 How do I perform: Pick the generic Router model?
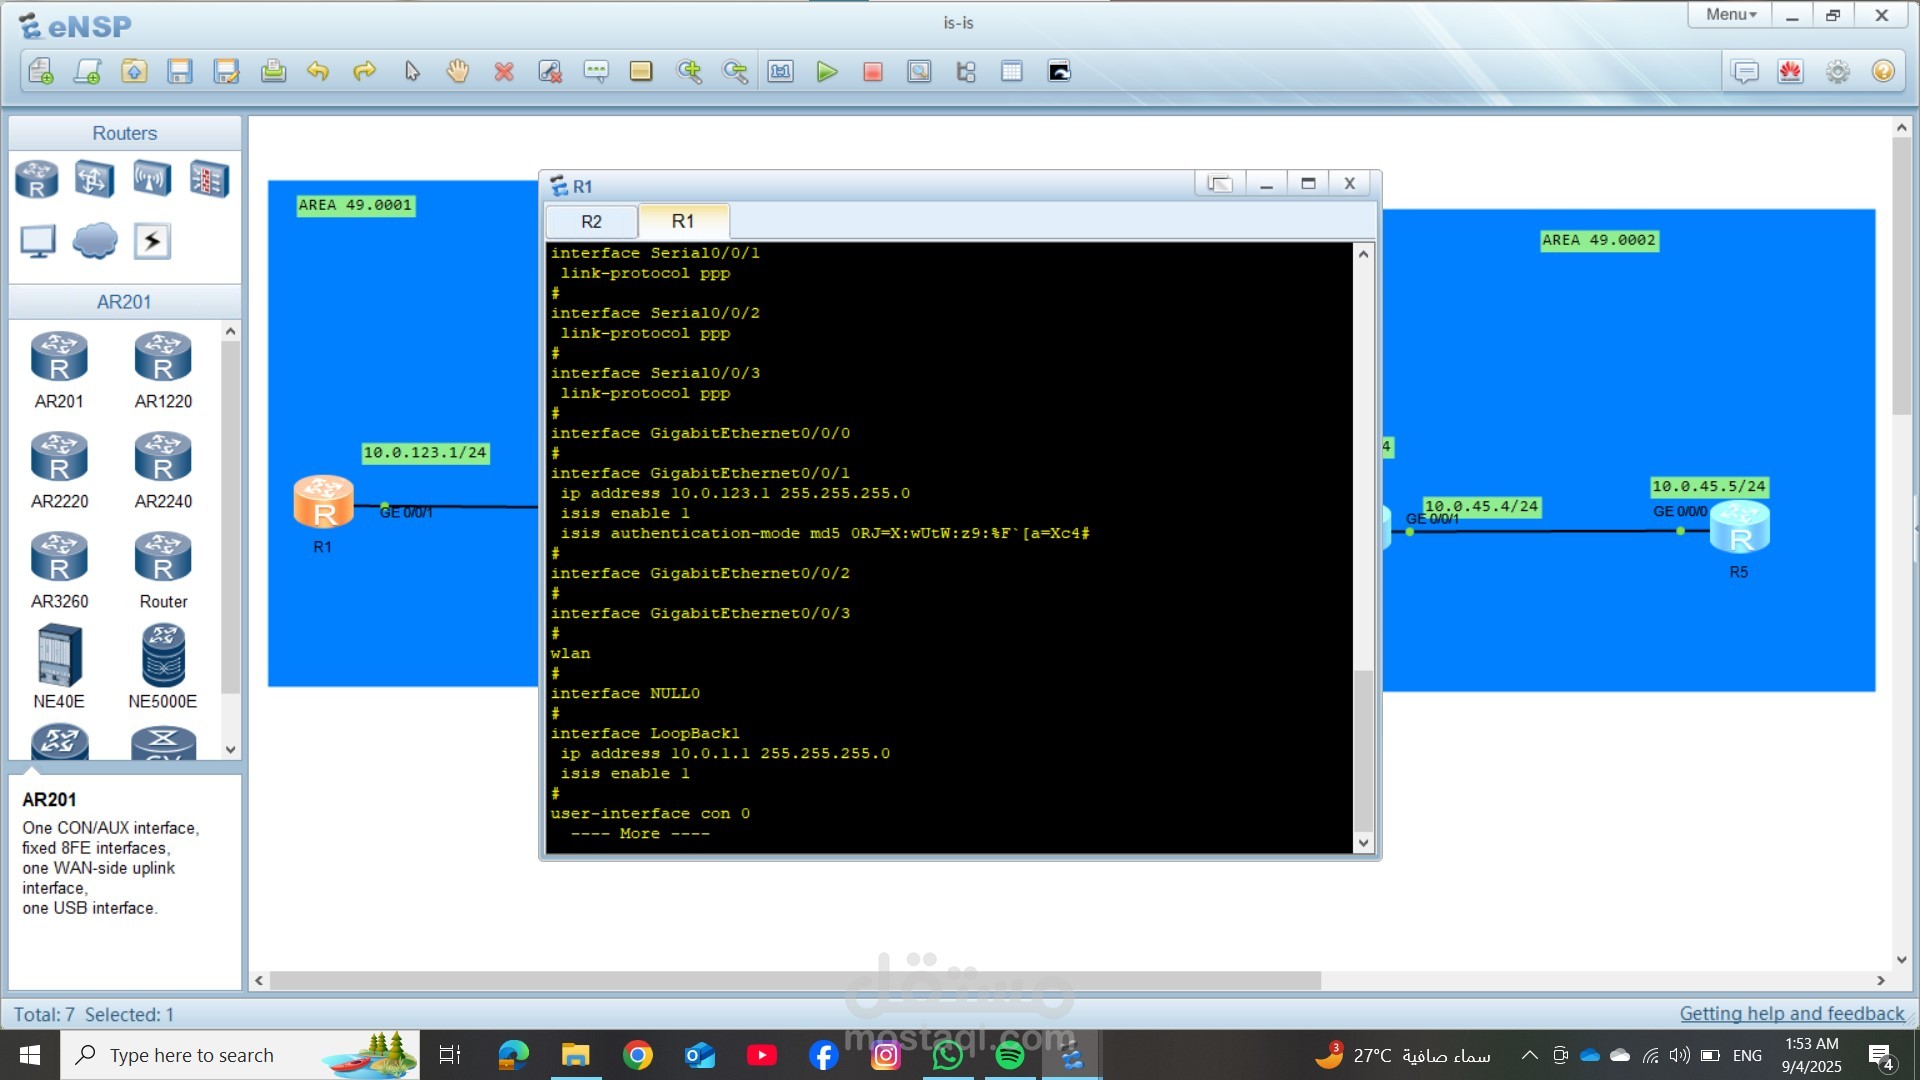[163, 570]
